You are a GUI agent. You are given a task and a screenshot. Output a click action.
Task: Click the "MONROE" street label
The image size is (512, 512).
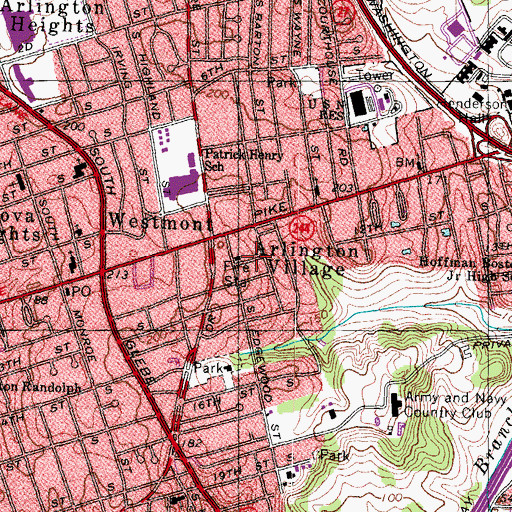(84, 335)
